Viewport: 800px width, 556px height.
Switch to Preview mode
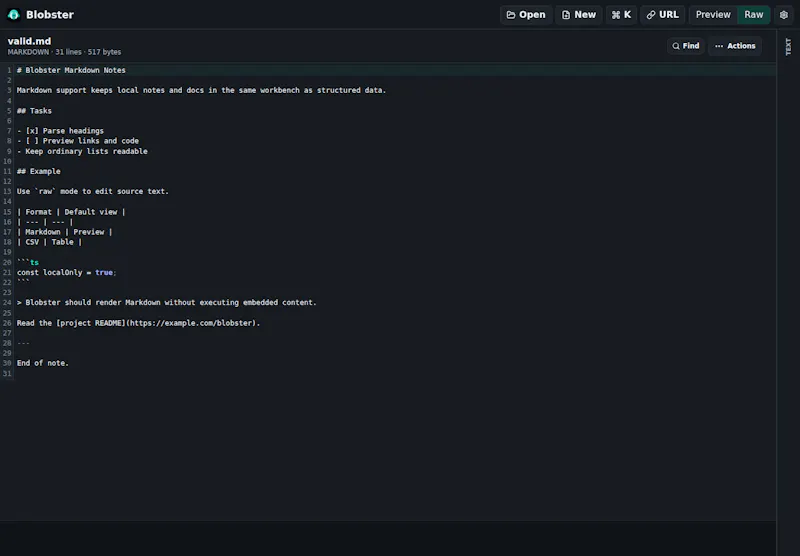713,15
